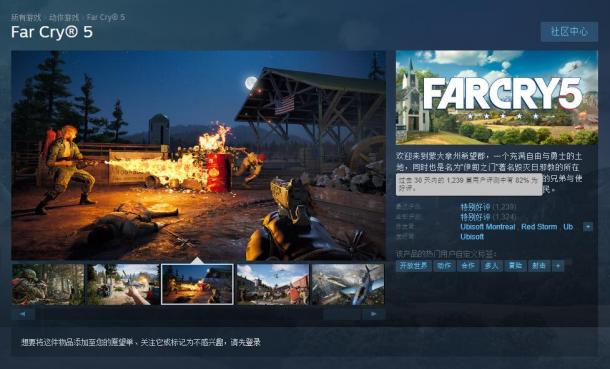Select the 射击 tag

coord(539,266)
